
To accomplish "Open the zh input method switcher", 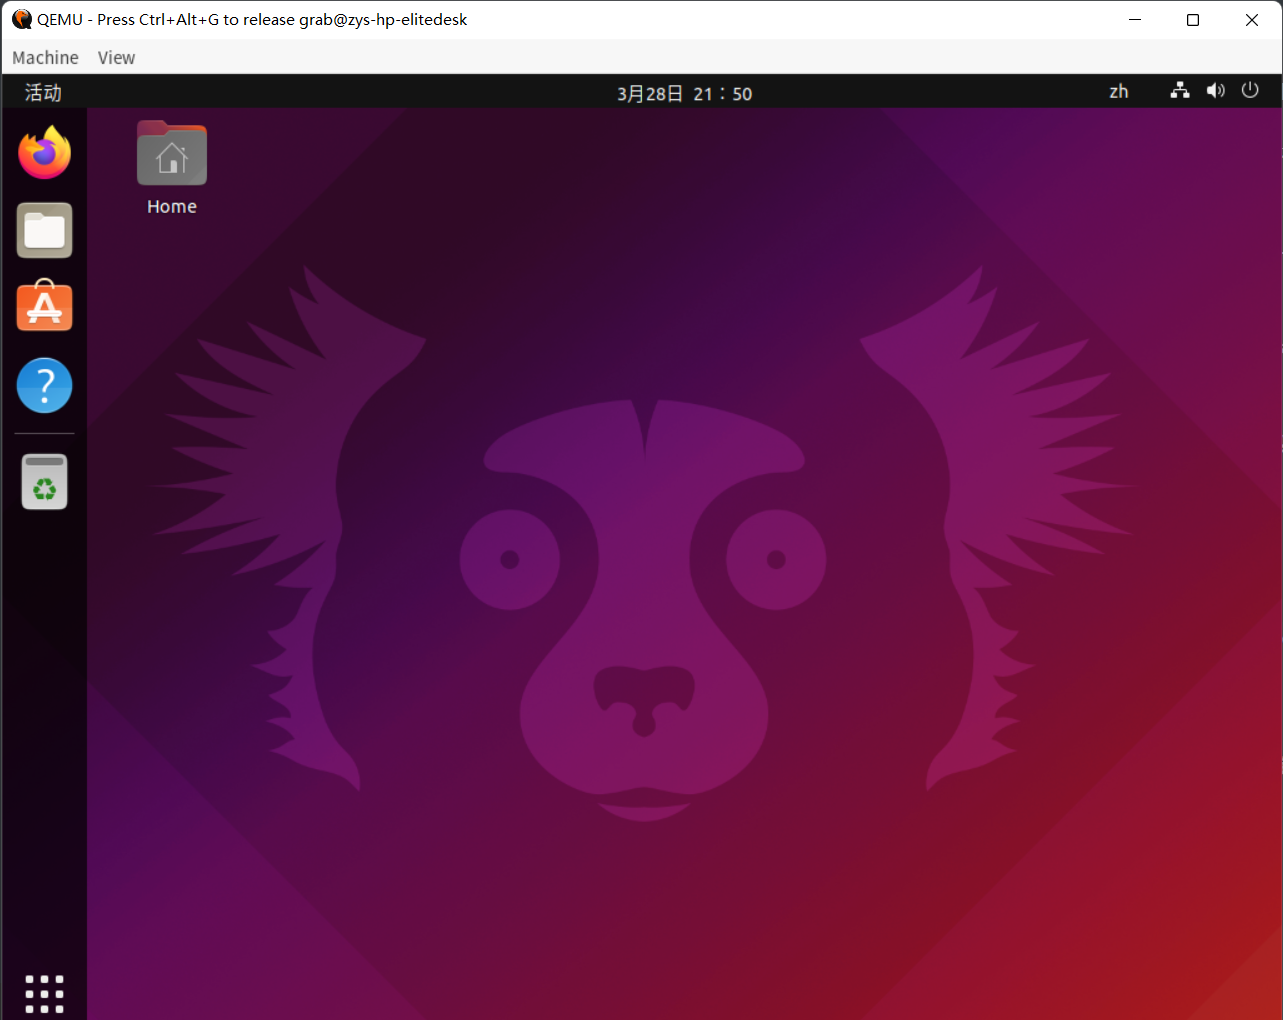I will [1118, 91].
